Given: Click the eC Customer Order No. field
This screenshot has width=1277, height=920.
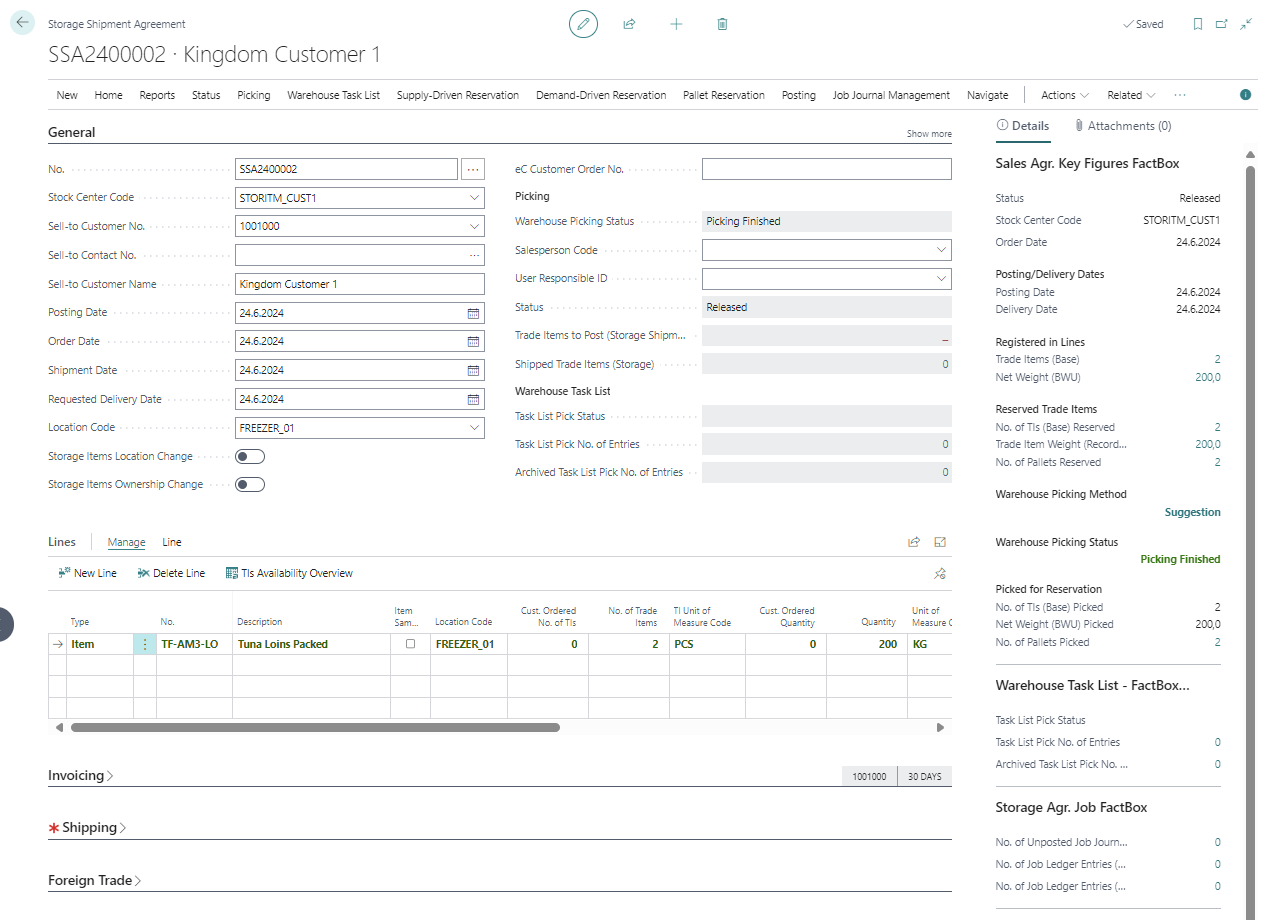Looking at the screenshot, I should click(x=826, y=169).
